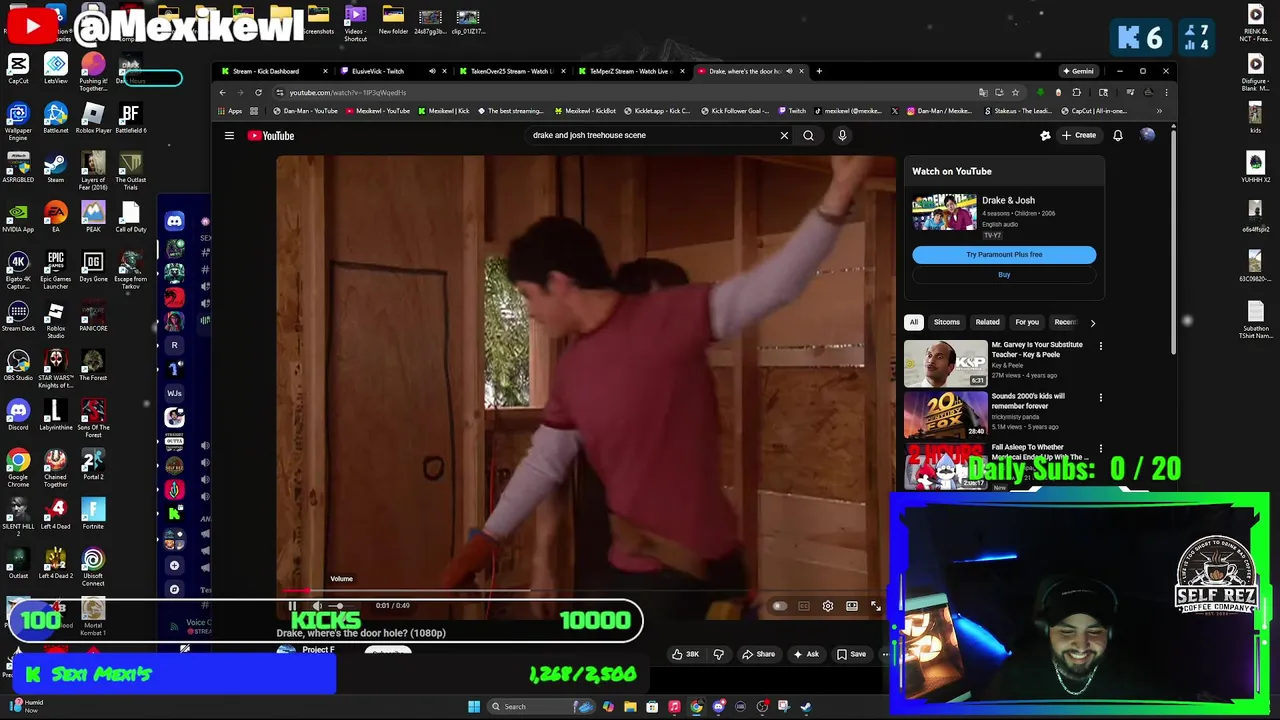Go to the YouTube home logo
This screenshot has height=720, width=1280.
[x=271, y=135]
